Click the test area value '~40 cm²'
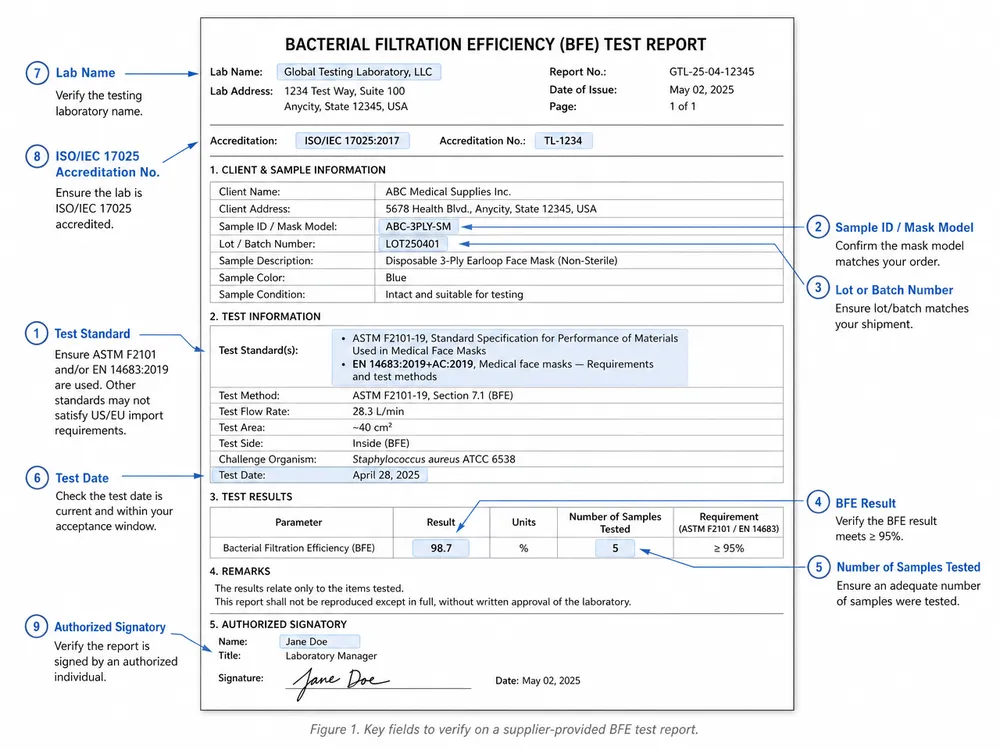This screenshot has height=750, width=1000. [372, 427]
